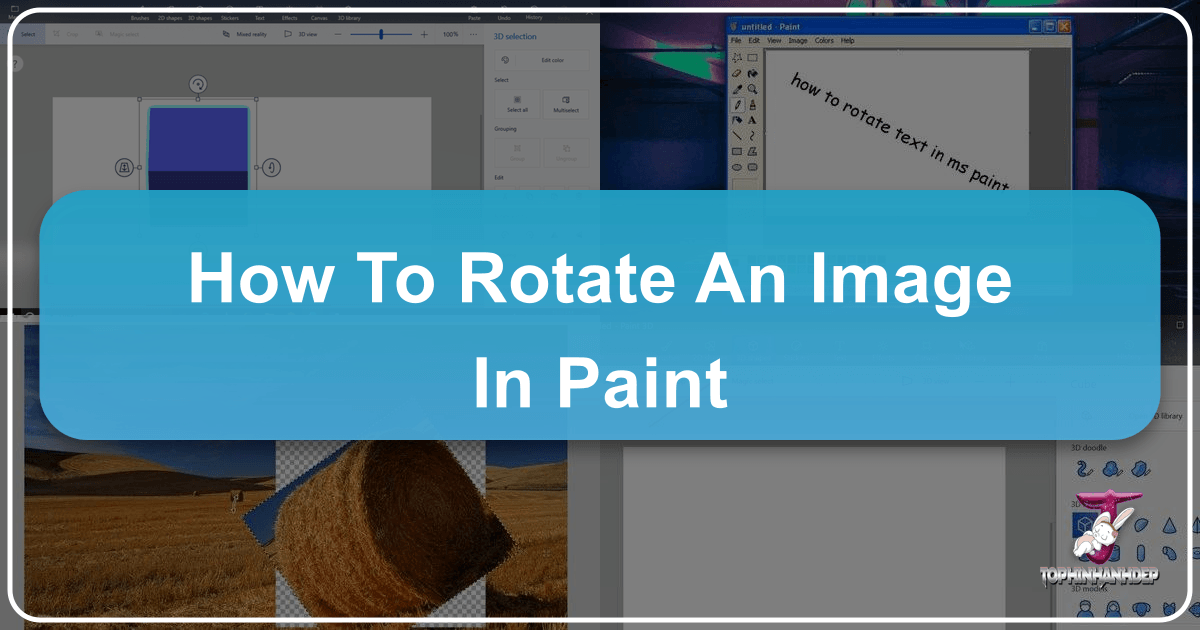
Task: Select the Pencil tool in MS Paint
Action: [736, 103]
